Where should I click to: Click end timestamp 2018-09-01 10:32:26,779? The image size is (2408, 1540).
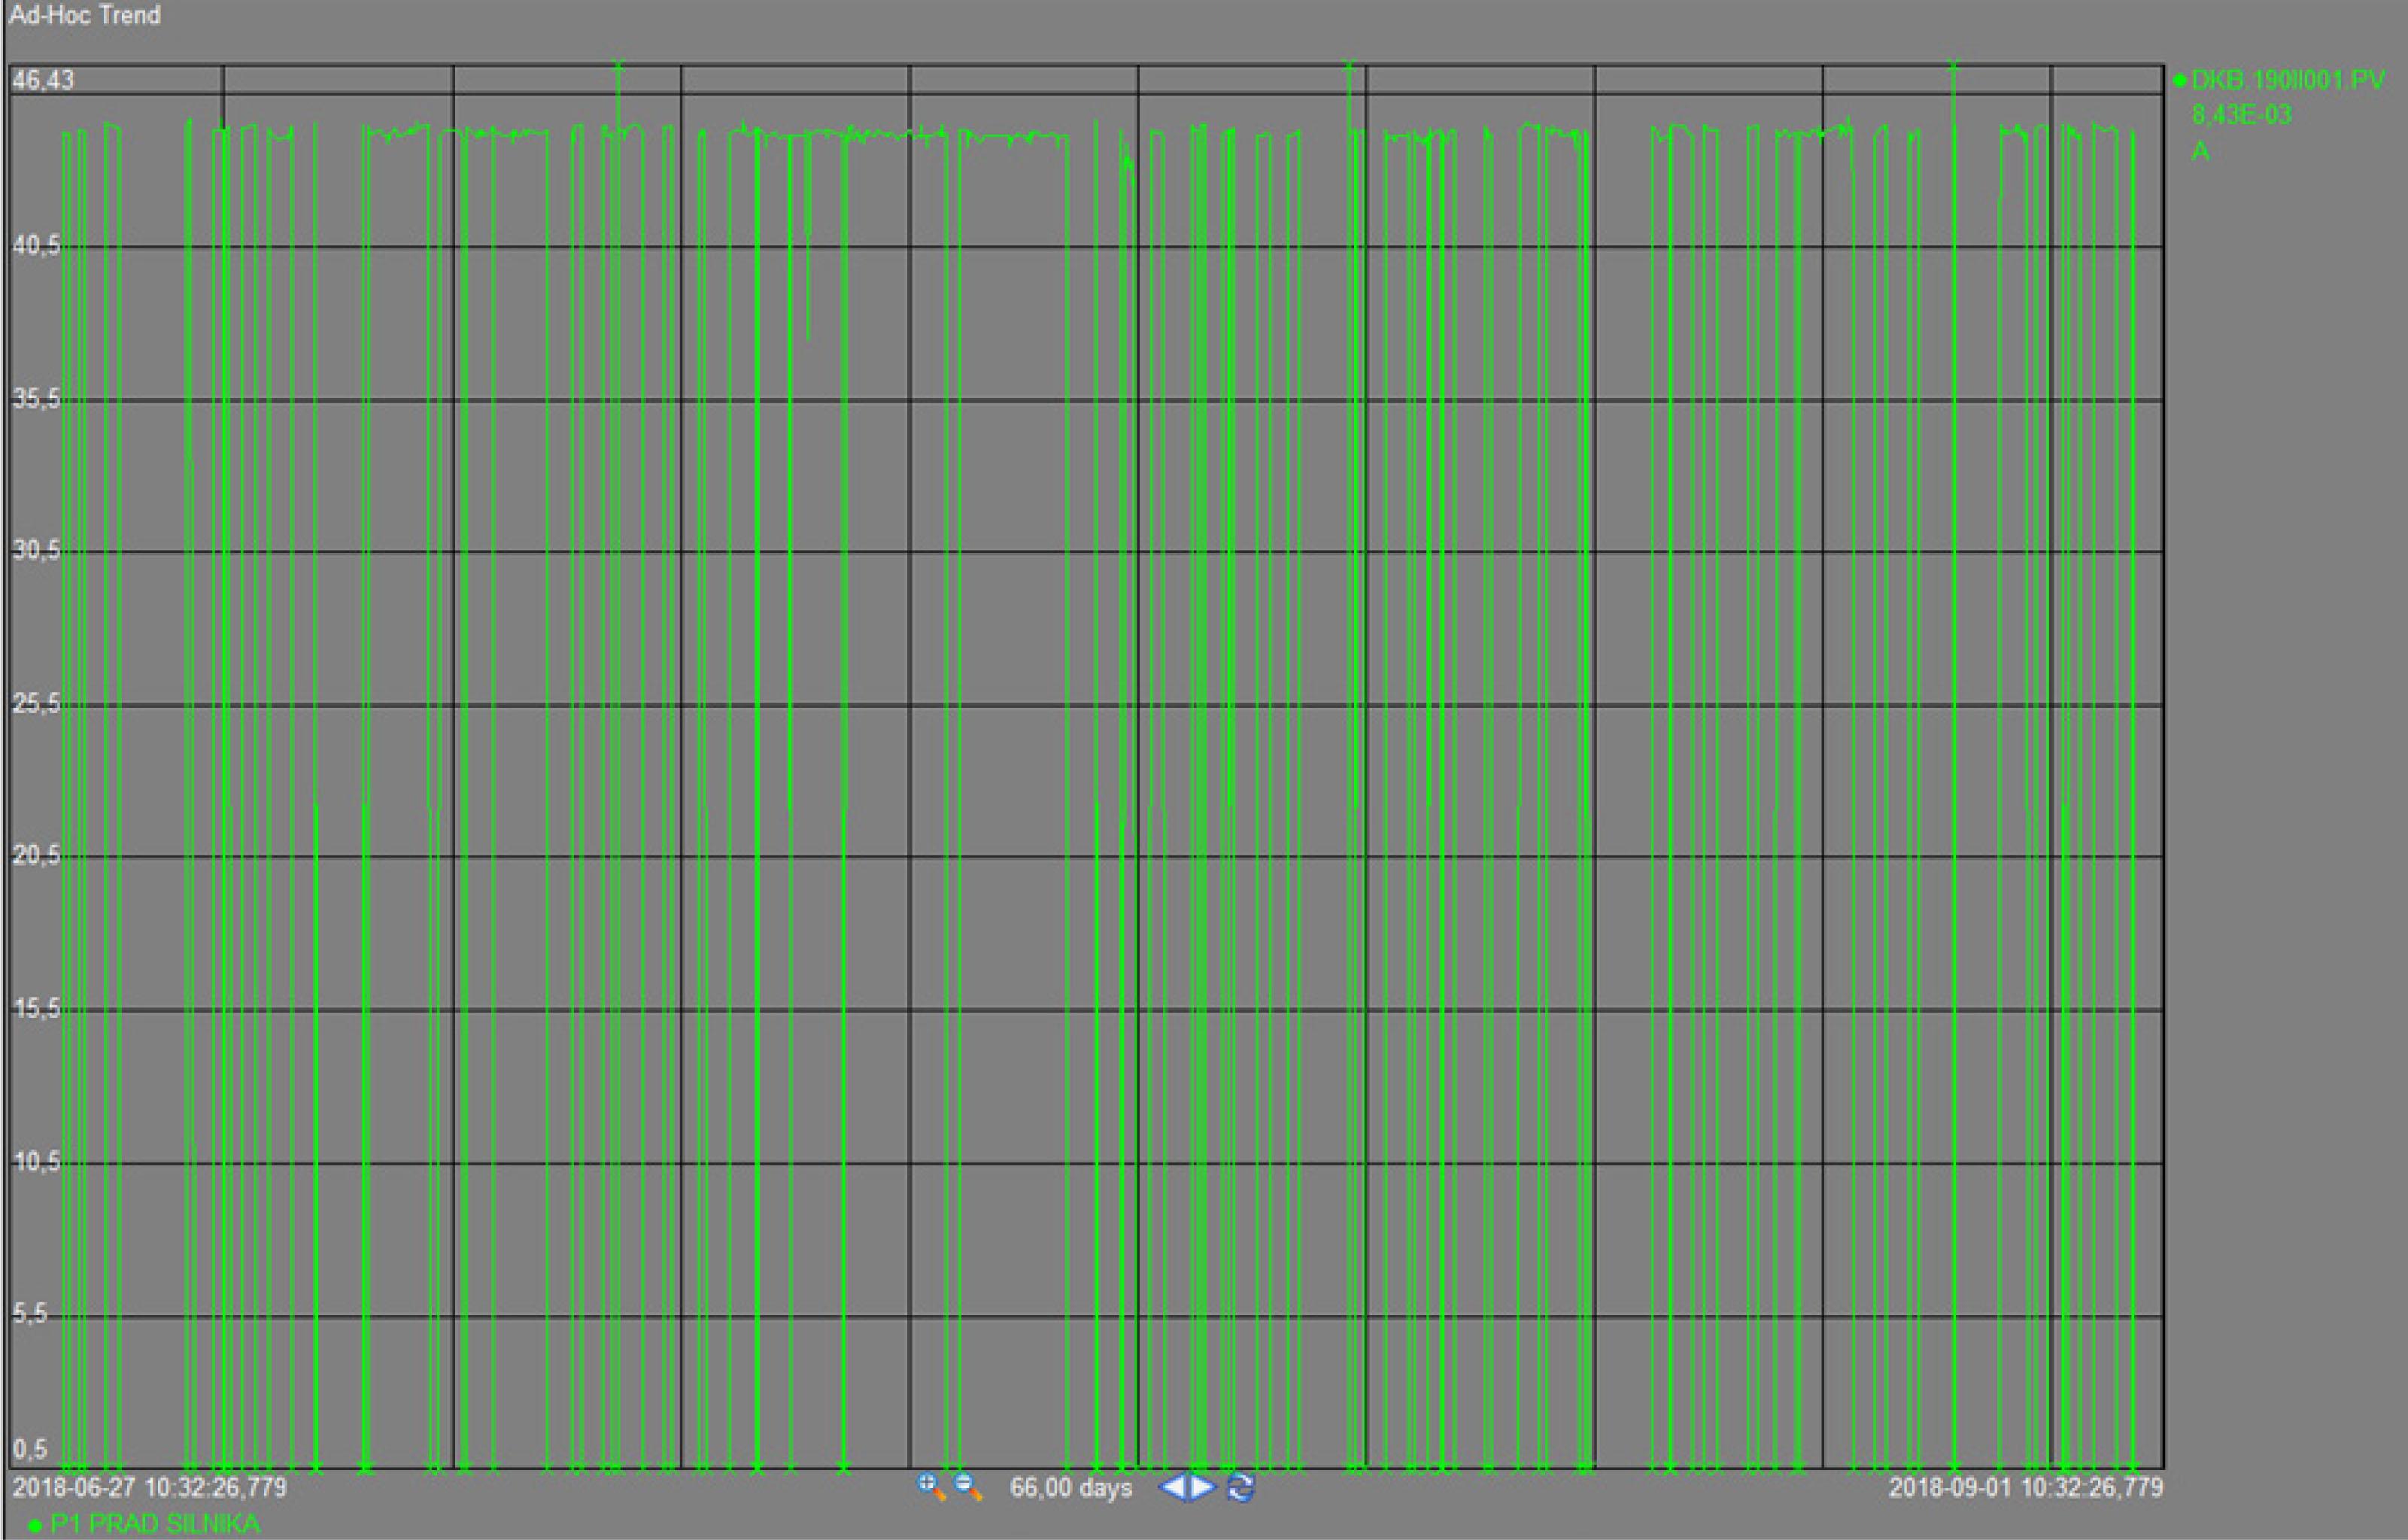(x=2025, y=1487)
